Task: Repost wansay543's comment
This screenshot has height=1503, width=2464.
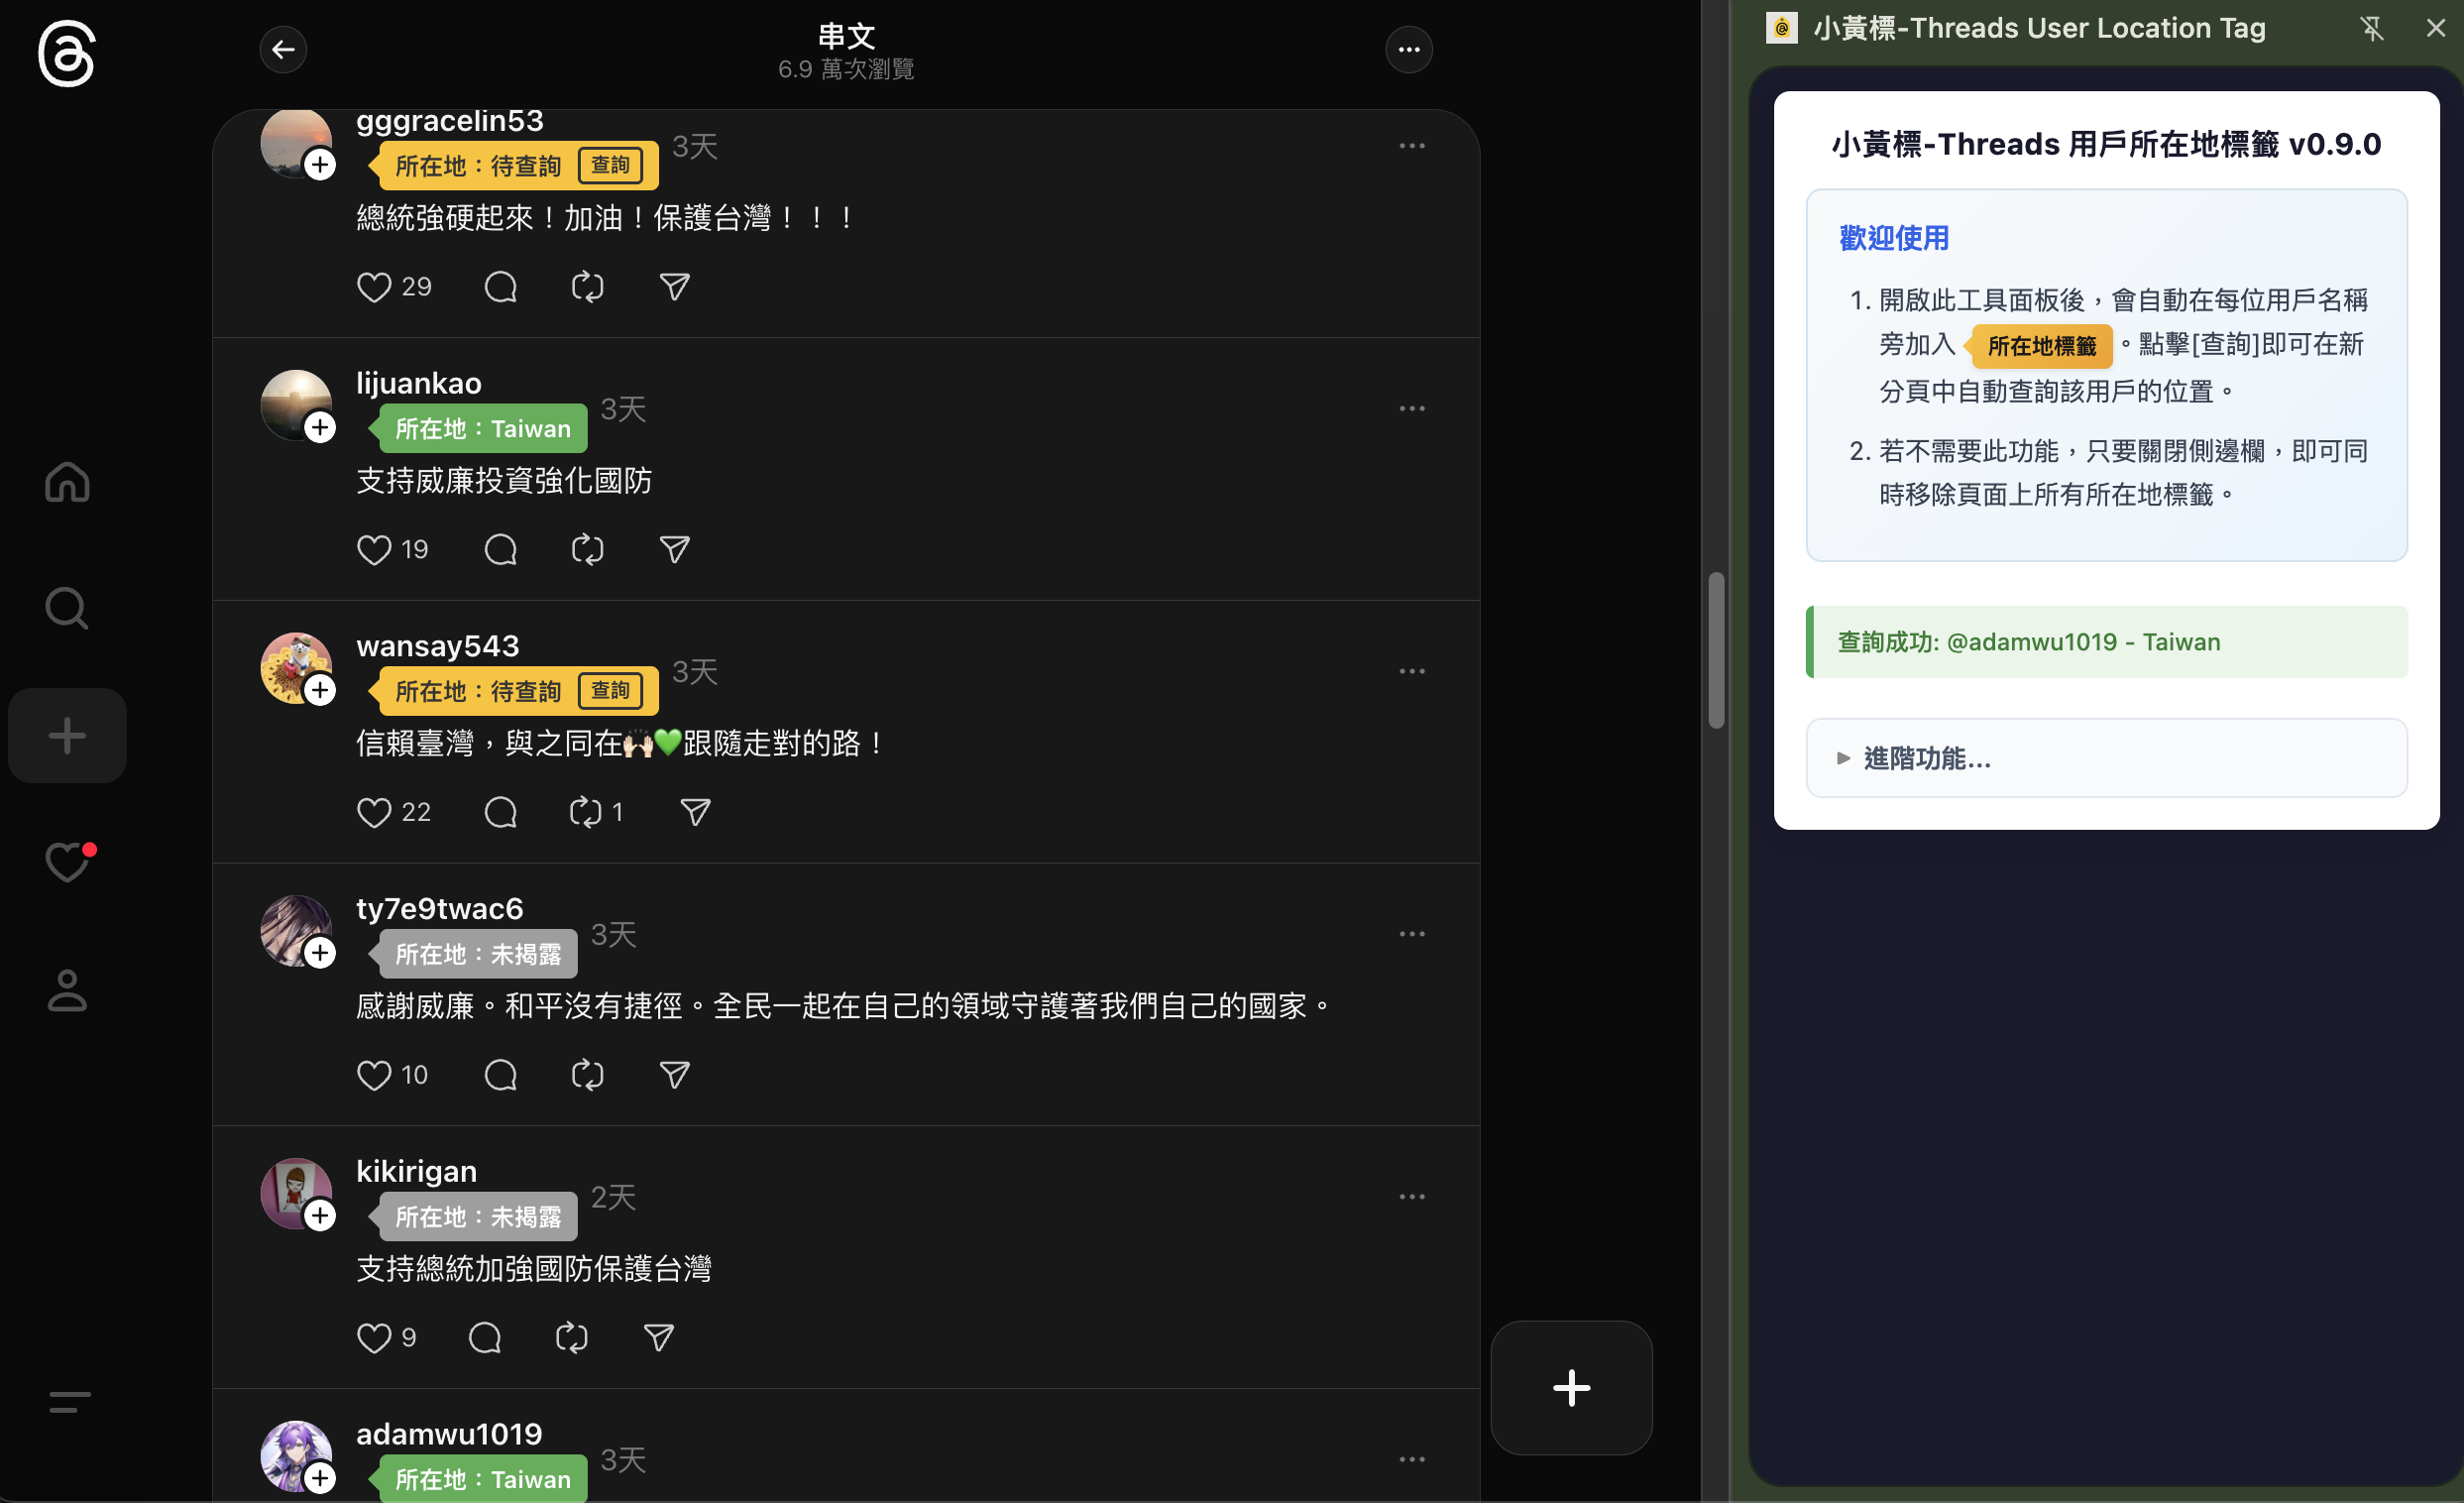Action: pos(585,812)
